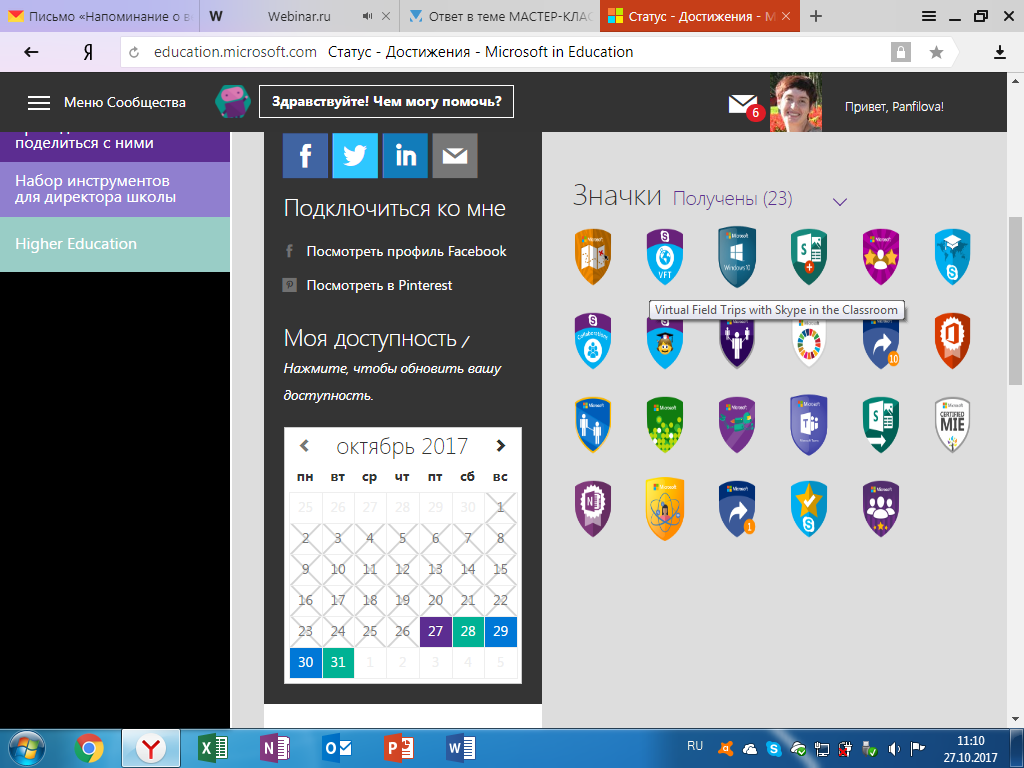This screenshot has width=1024, height=768.
Task: Select October 27 in the calendar
Action: pos(436,632)
